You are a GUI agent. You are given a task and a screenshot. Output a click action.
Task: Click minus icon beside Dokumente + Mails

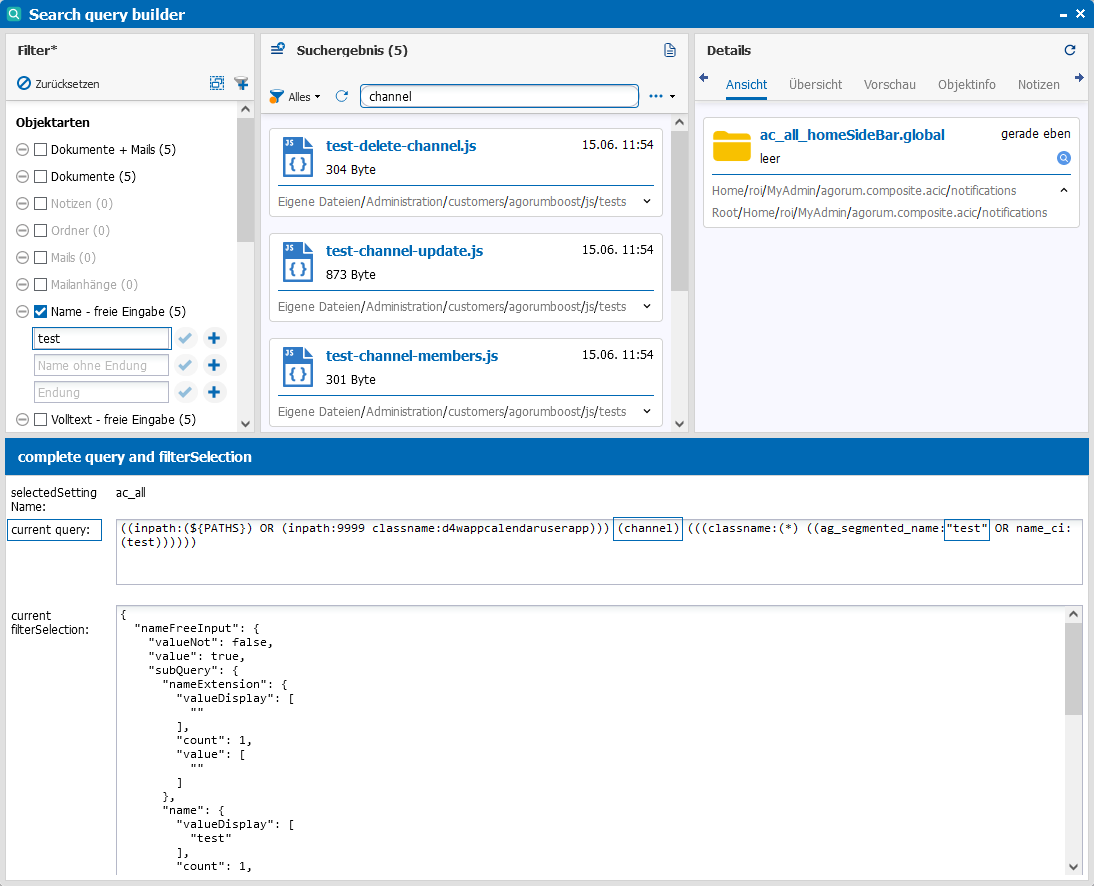tap(22, 149)
